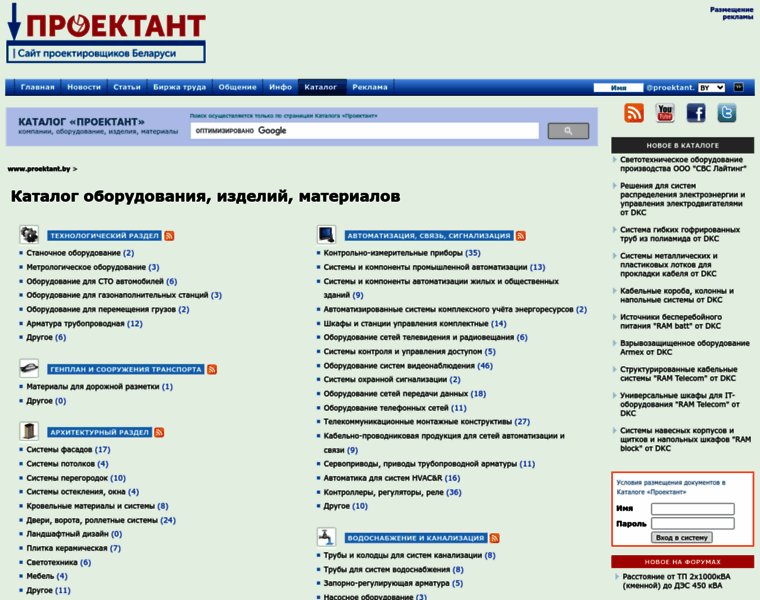Image resolution: width=760 pixels, height=600 pixels.
Task: Open Системы фасадов (17) category
Action: click(x=68, y=450)
